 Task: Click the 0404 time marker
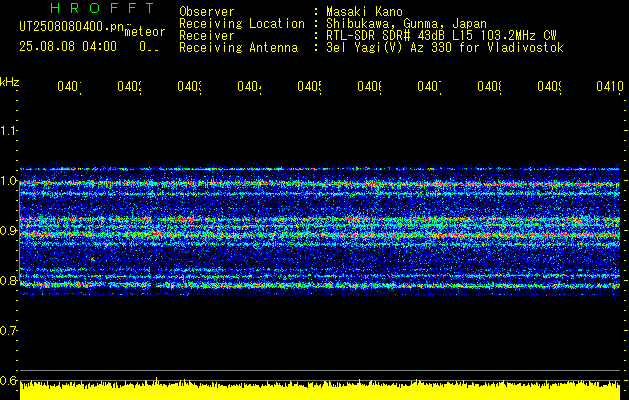pyautogui.click(x=249, y=86)
